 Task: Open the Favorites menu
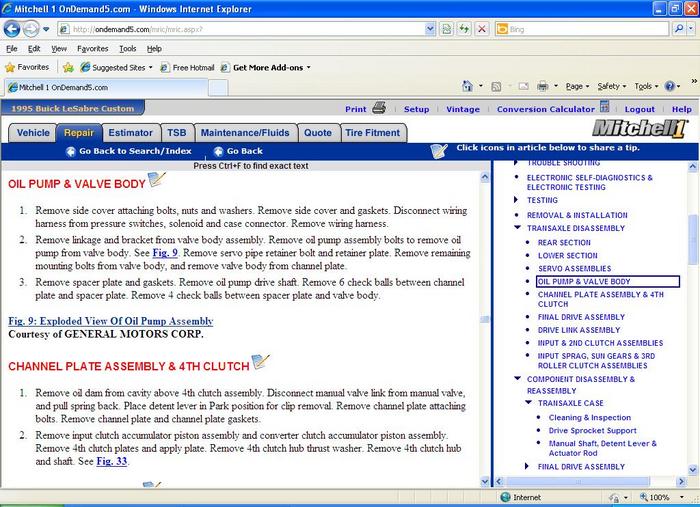pyautogui.click(x=92, y=49)
